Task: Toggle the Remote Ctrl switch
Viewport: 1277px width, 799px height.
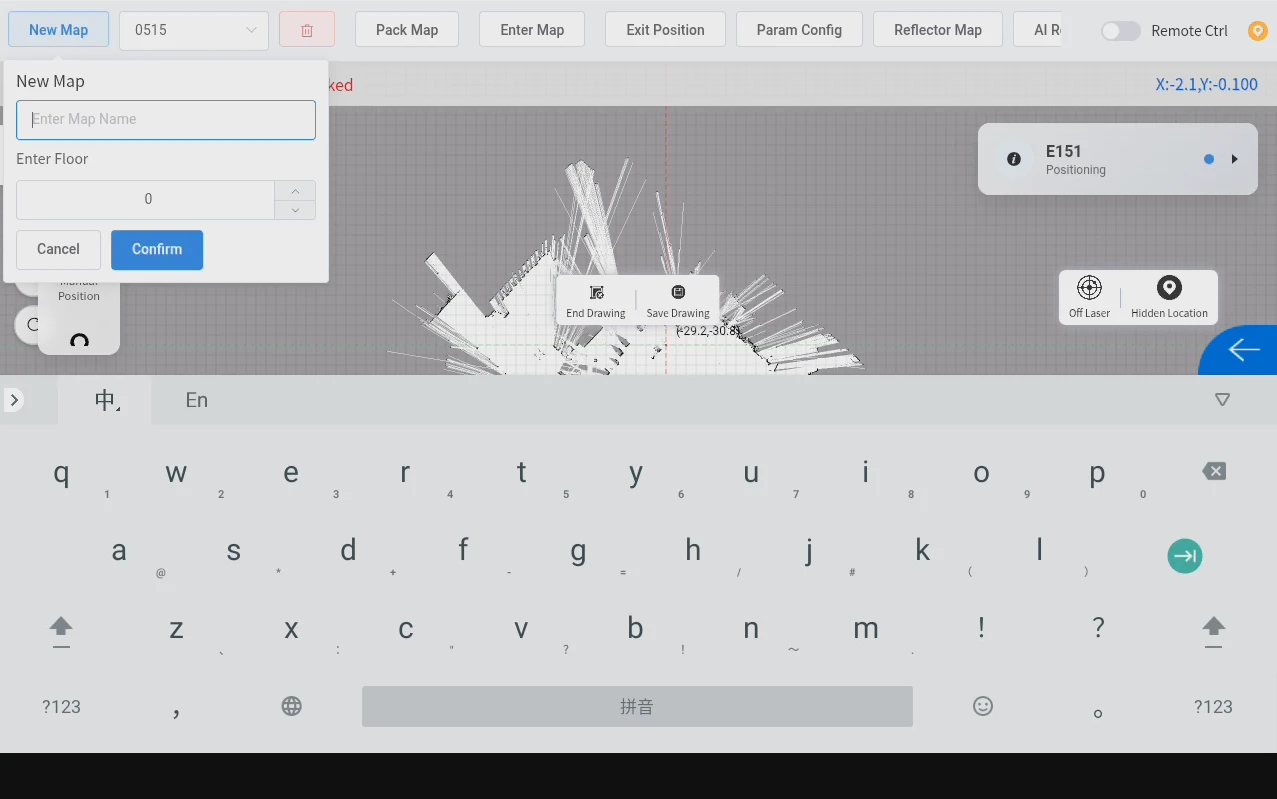Action: pyautogui.click(x=1121, y=31)
